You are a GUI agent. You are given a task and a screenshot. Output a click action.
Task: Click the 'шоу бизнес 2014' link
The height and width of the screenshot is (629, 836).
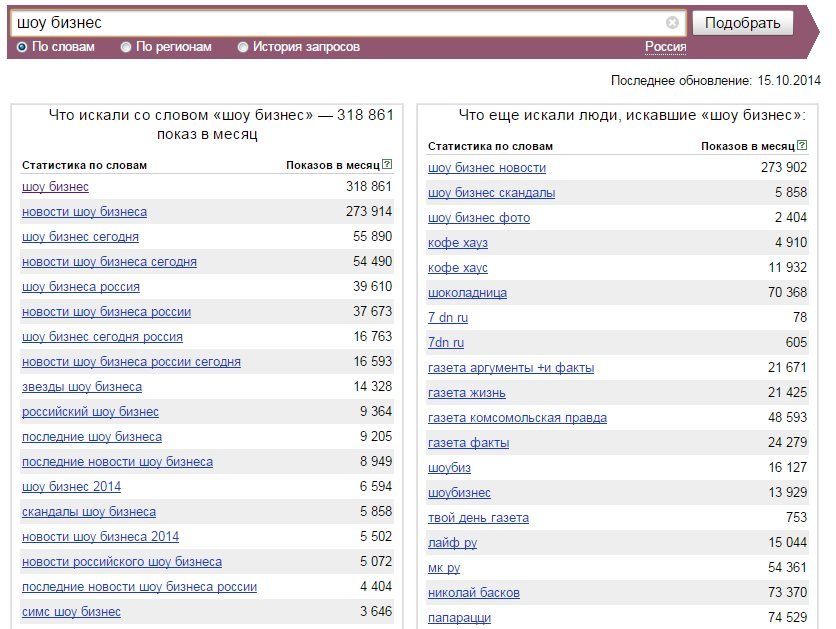[71, 487]
